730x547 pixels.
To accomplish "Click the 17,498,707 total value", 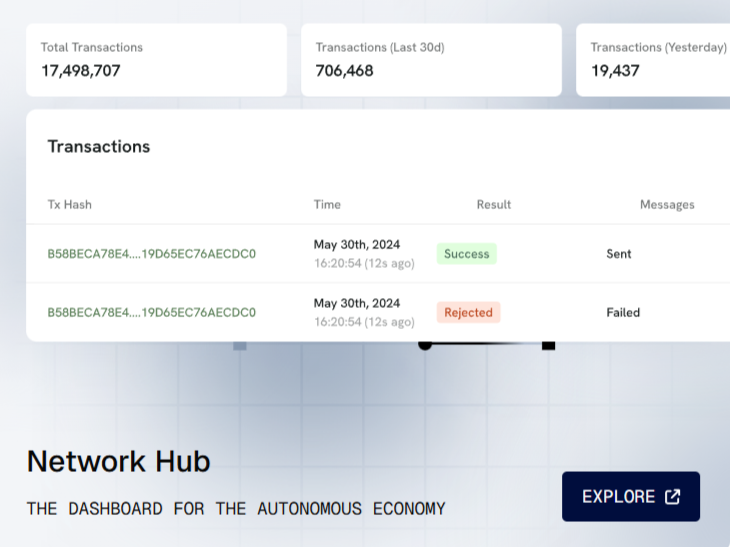I will coord(81,71).
